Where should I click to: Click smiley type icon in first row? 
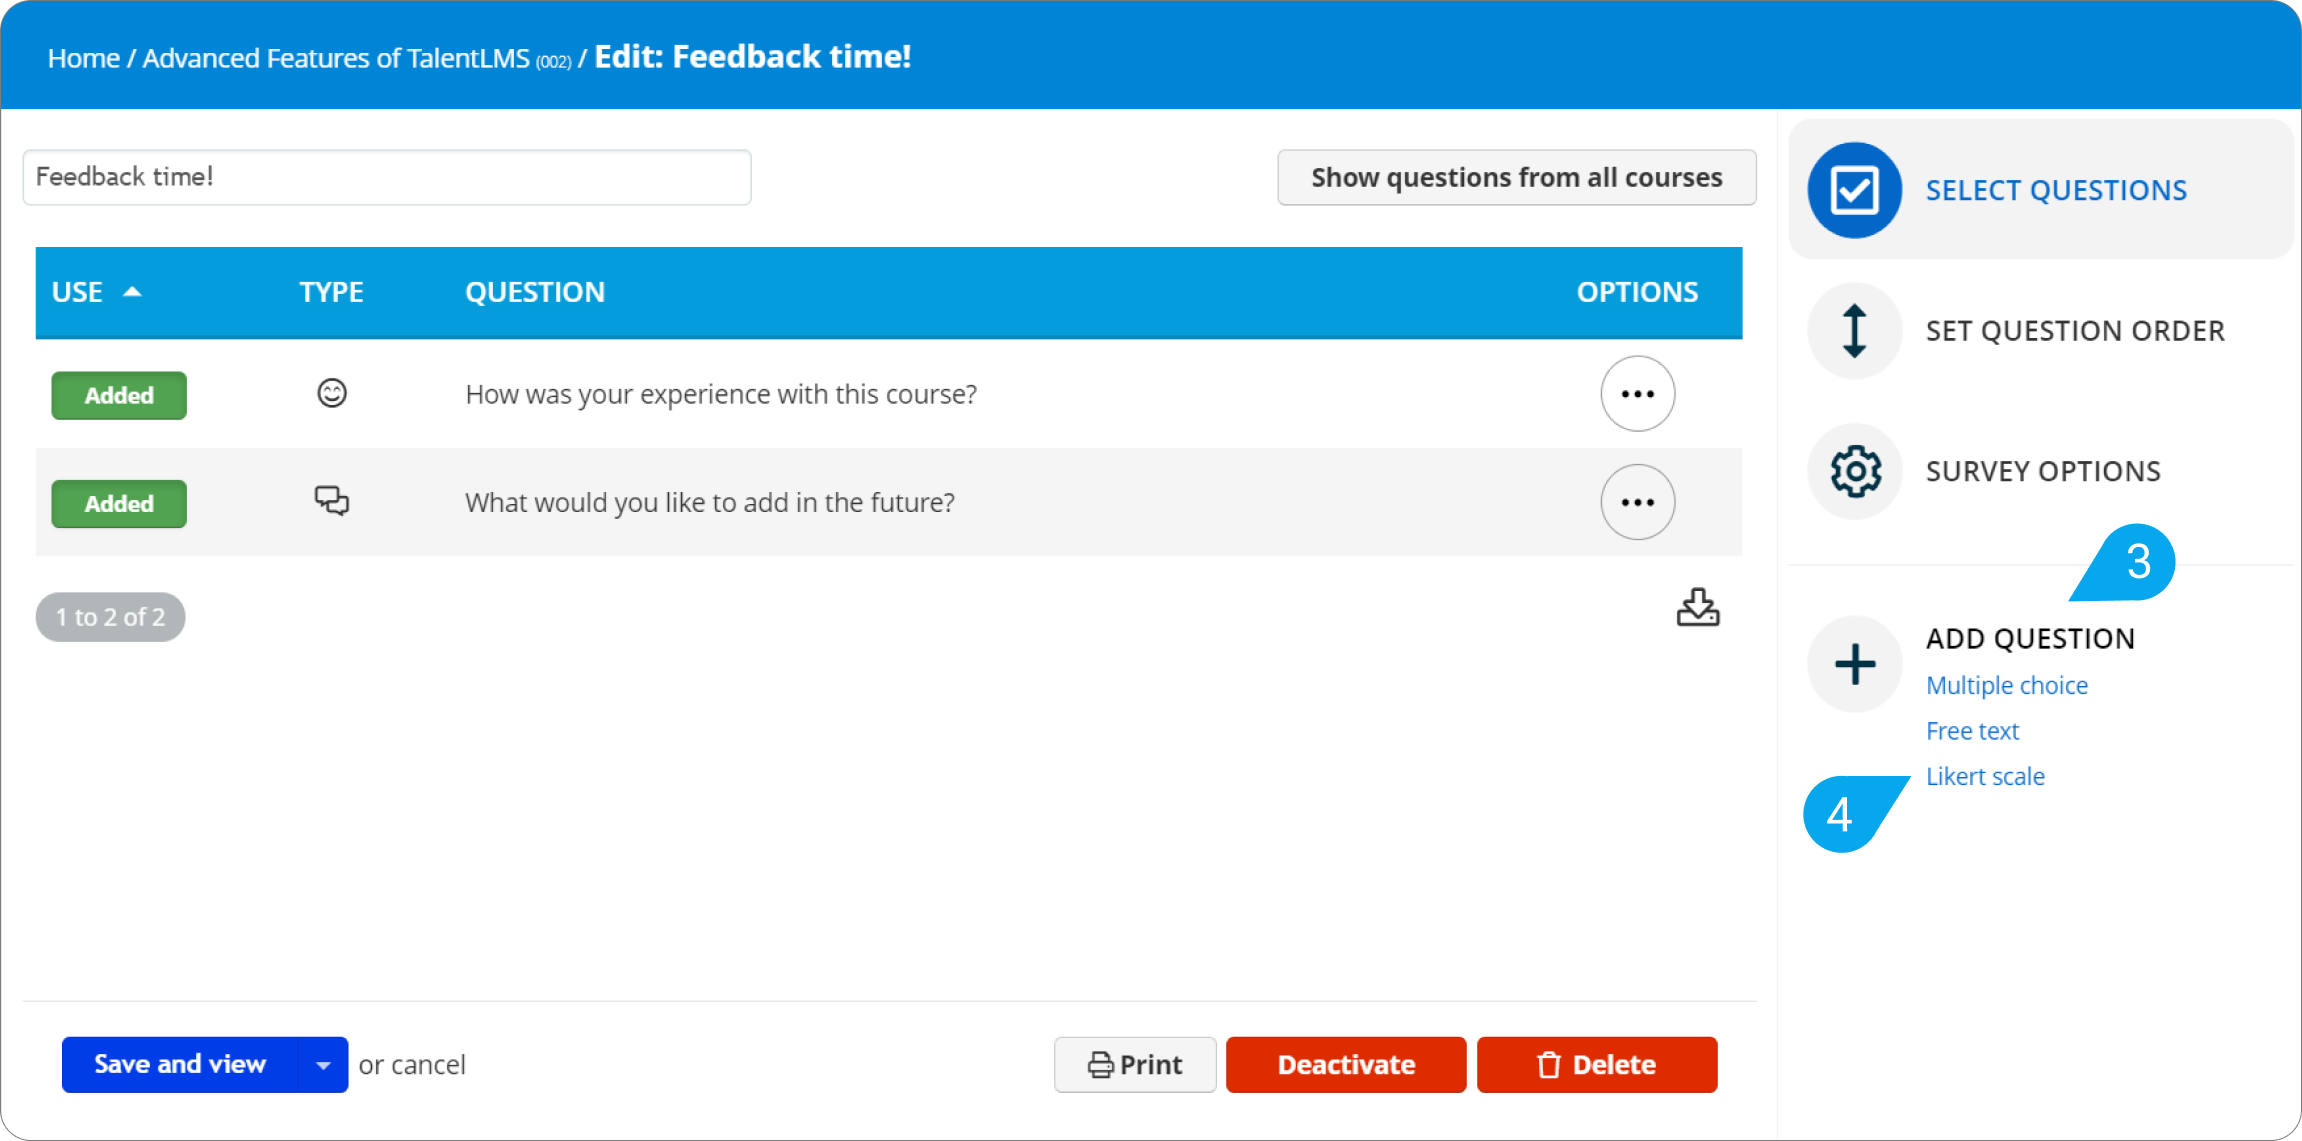[x=332, y=393]
